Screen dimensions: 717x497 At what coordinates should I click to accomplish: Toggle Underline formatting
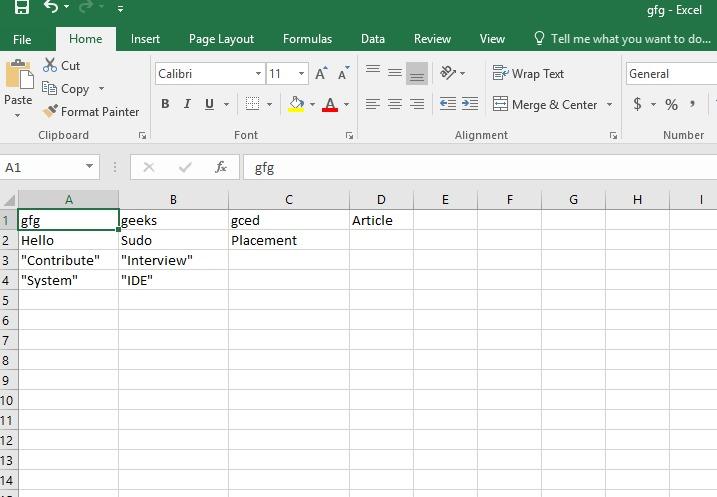coord(209,104)
